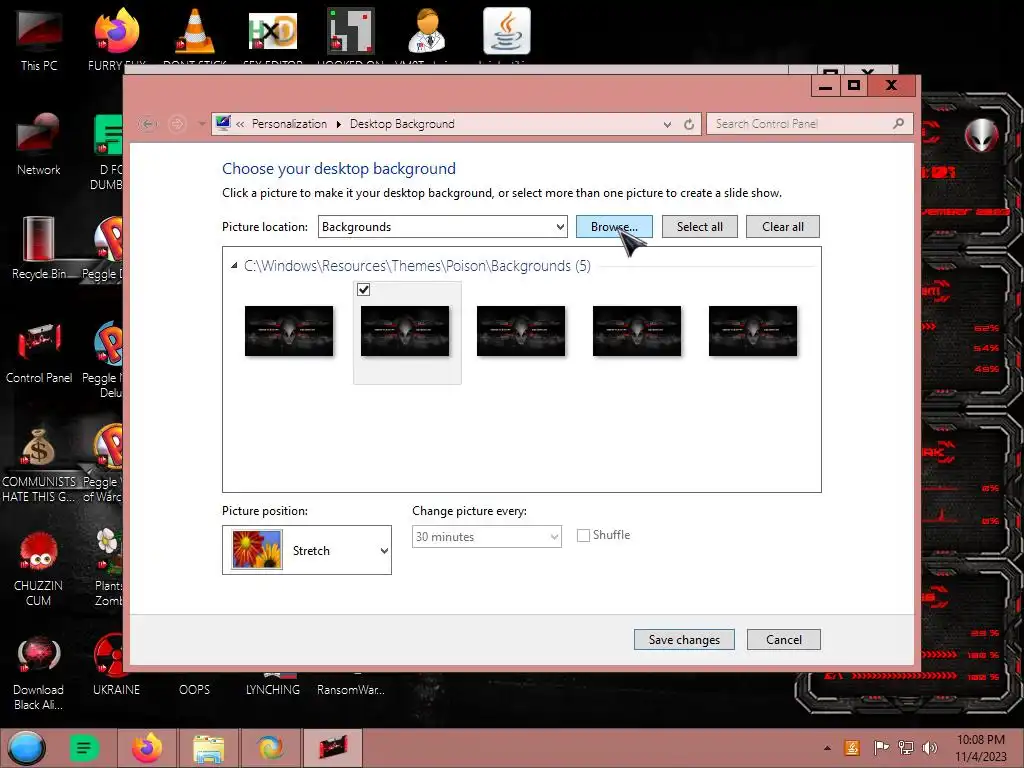Image resolution: width=1024 pixels, height=768 pixels.
Task: Click the flower preview in Picture position
Action: [x=257, y=550]
